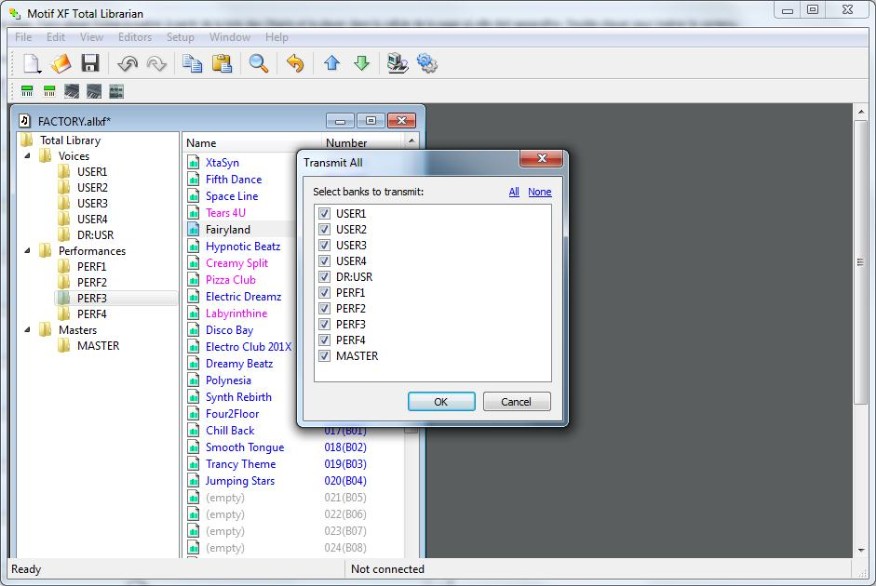Open settings with the blue gears icon
Screen dimensions: 876x586
427,63
